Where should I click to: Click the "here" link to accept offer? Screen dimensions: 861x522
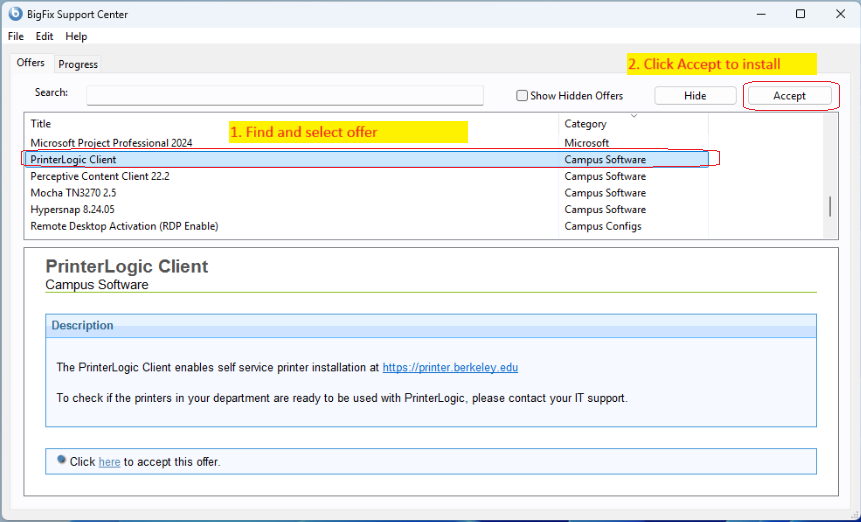click(109, 462)
